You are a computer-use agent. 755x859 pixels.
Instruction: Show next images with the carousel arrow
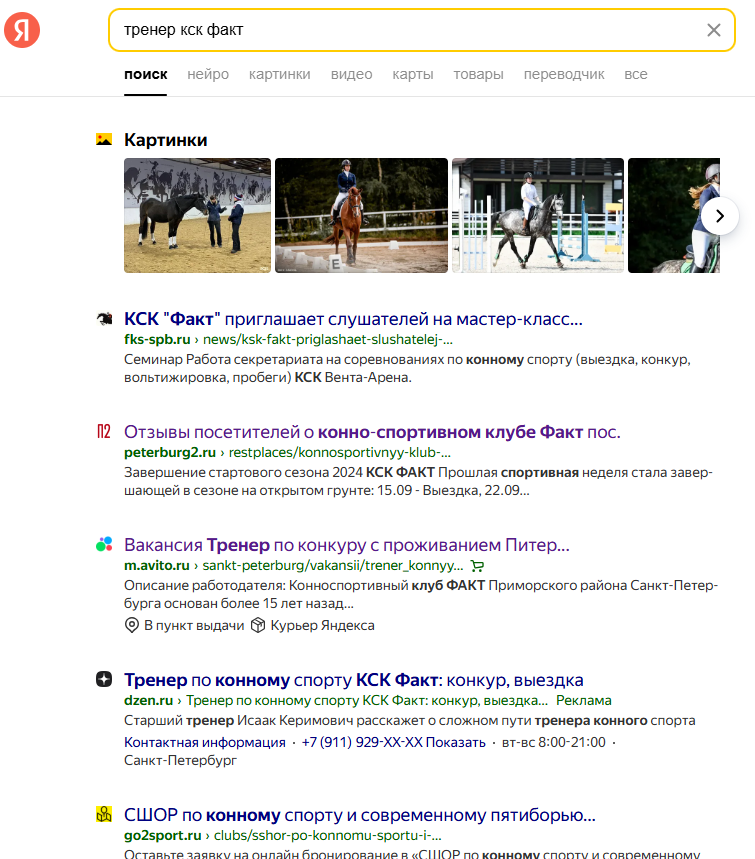click(x=720, y=216)
